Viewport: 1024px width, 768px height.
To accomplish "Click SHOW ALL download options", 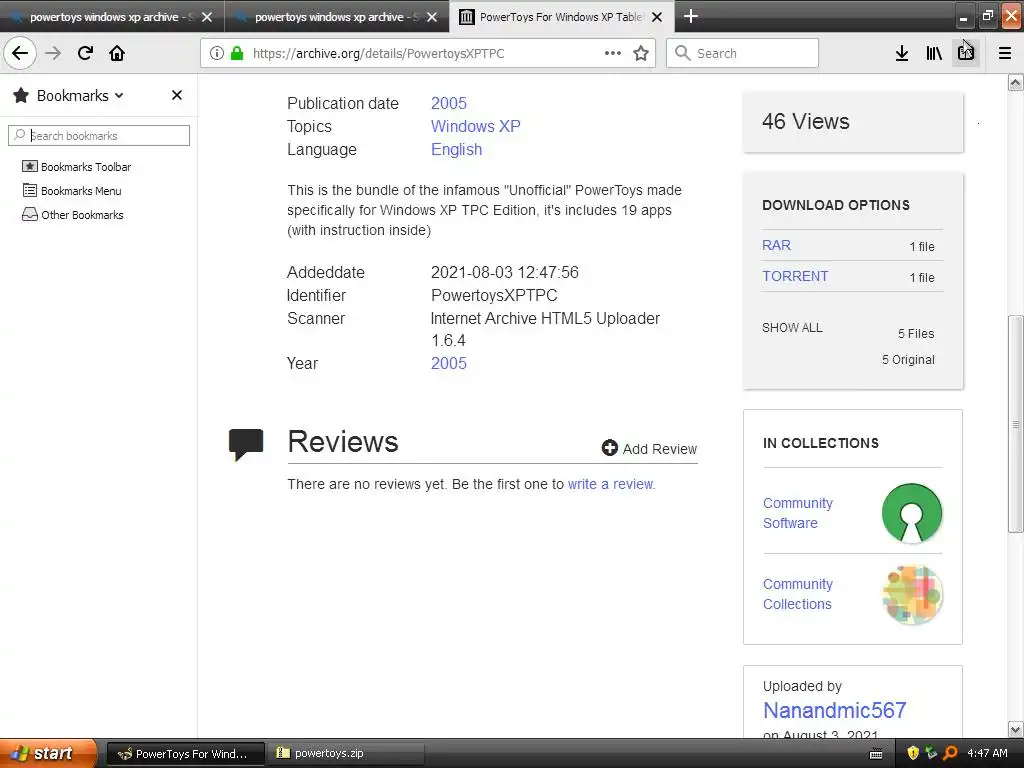I will coord(792,327).
